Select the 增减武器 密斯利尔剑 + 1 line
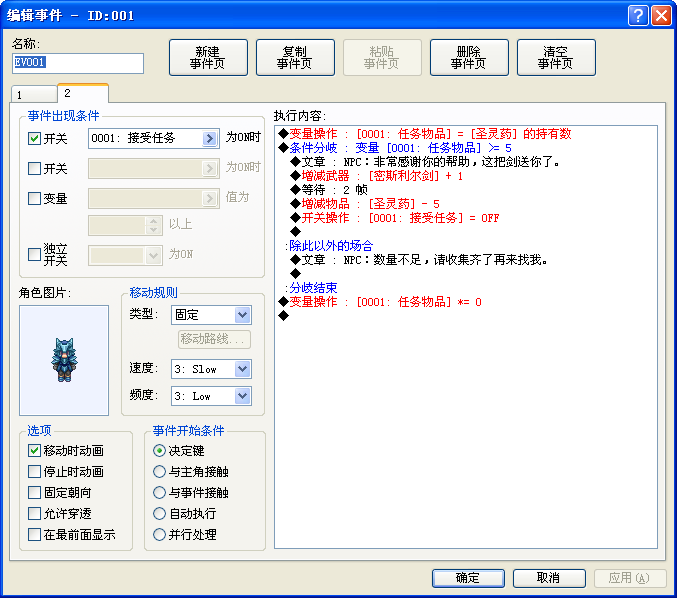 [x=376, y=176]
